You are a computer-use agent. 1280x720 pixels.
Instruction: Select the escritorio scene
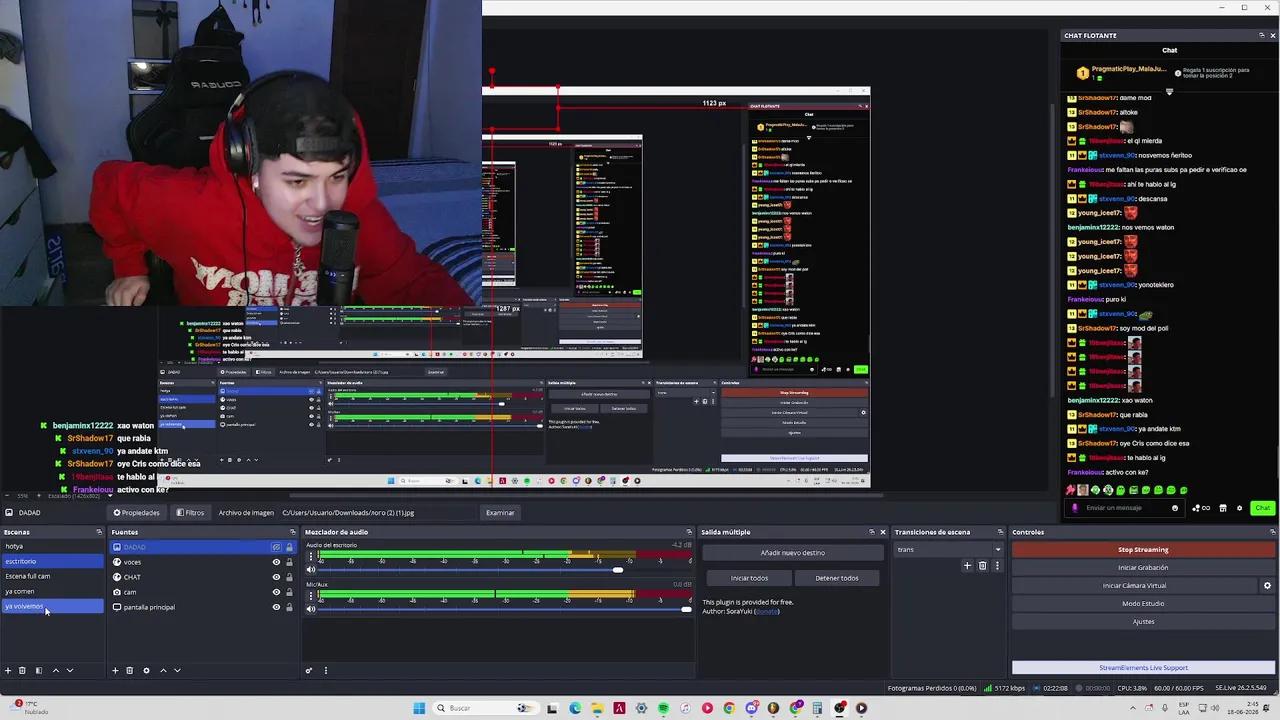52,562
